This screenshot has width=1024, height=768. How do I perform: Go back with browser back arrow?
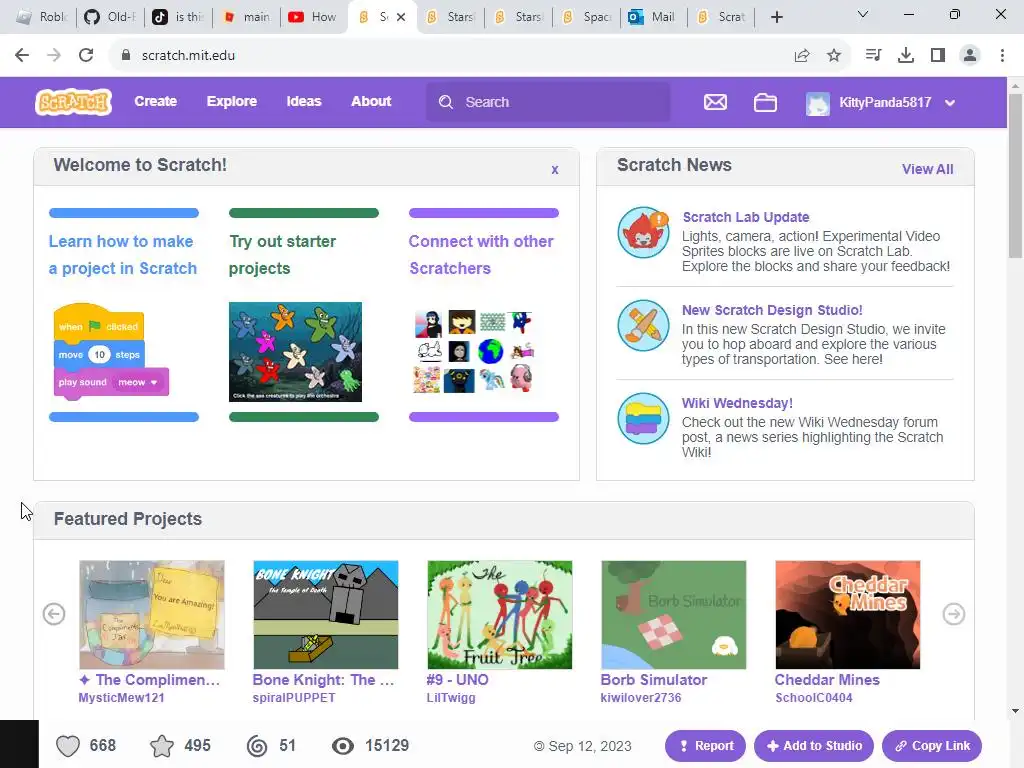(22, 56)
